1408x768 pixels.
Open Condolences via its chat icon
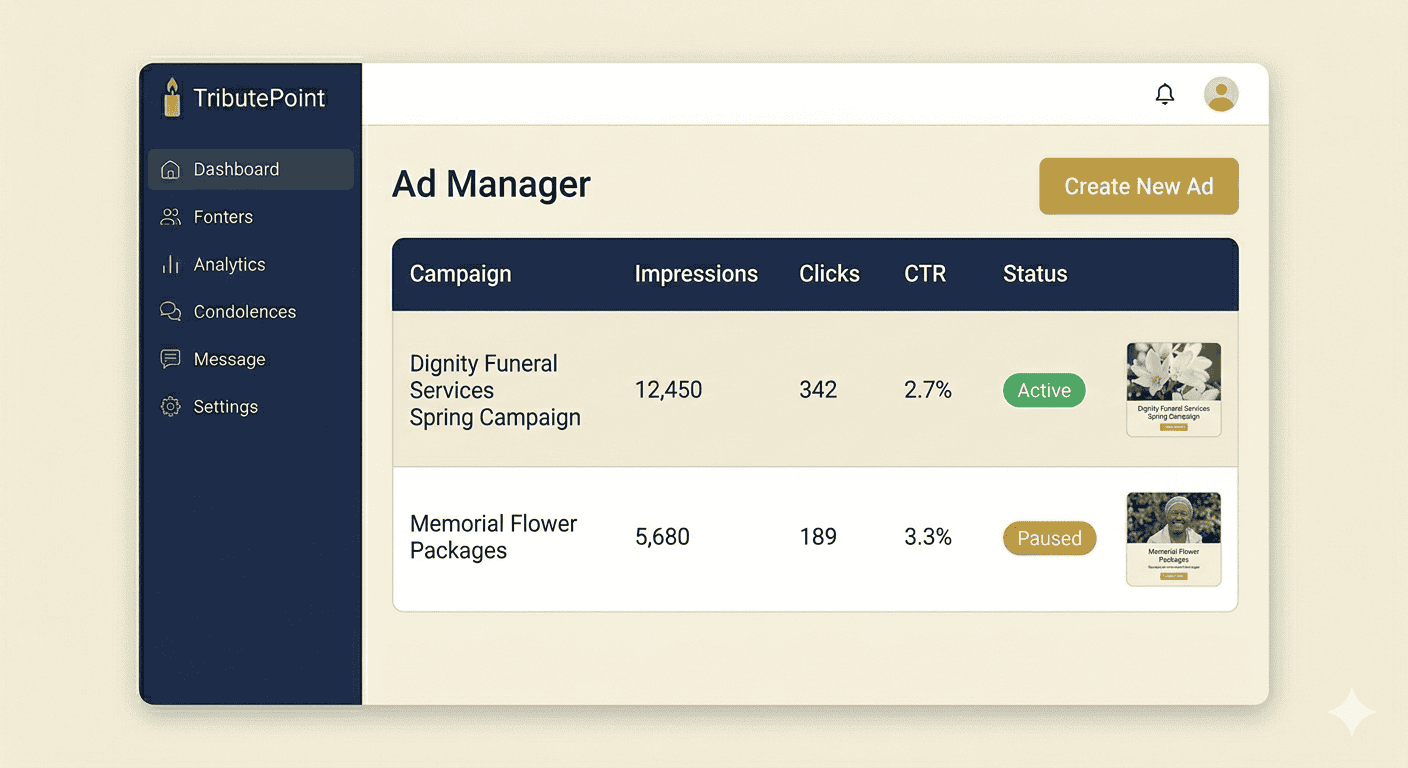(x=170, y=311)
